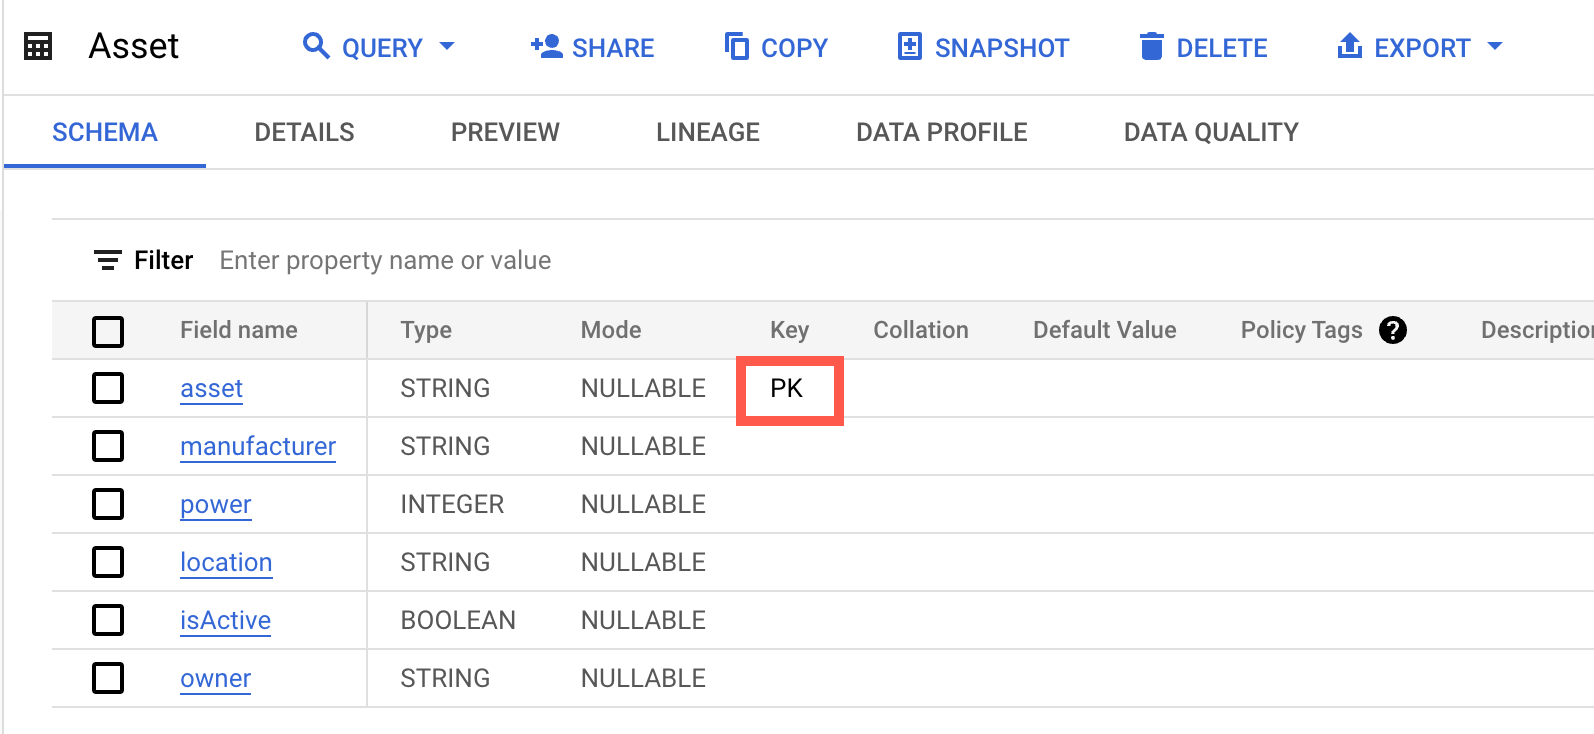This screenshot has height=734, width=1594.
Task: Click the table icon beside Asset title
Action: pyautogui.click(x=38, y=46)
